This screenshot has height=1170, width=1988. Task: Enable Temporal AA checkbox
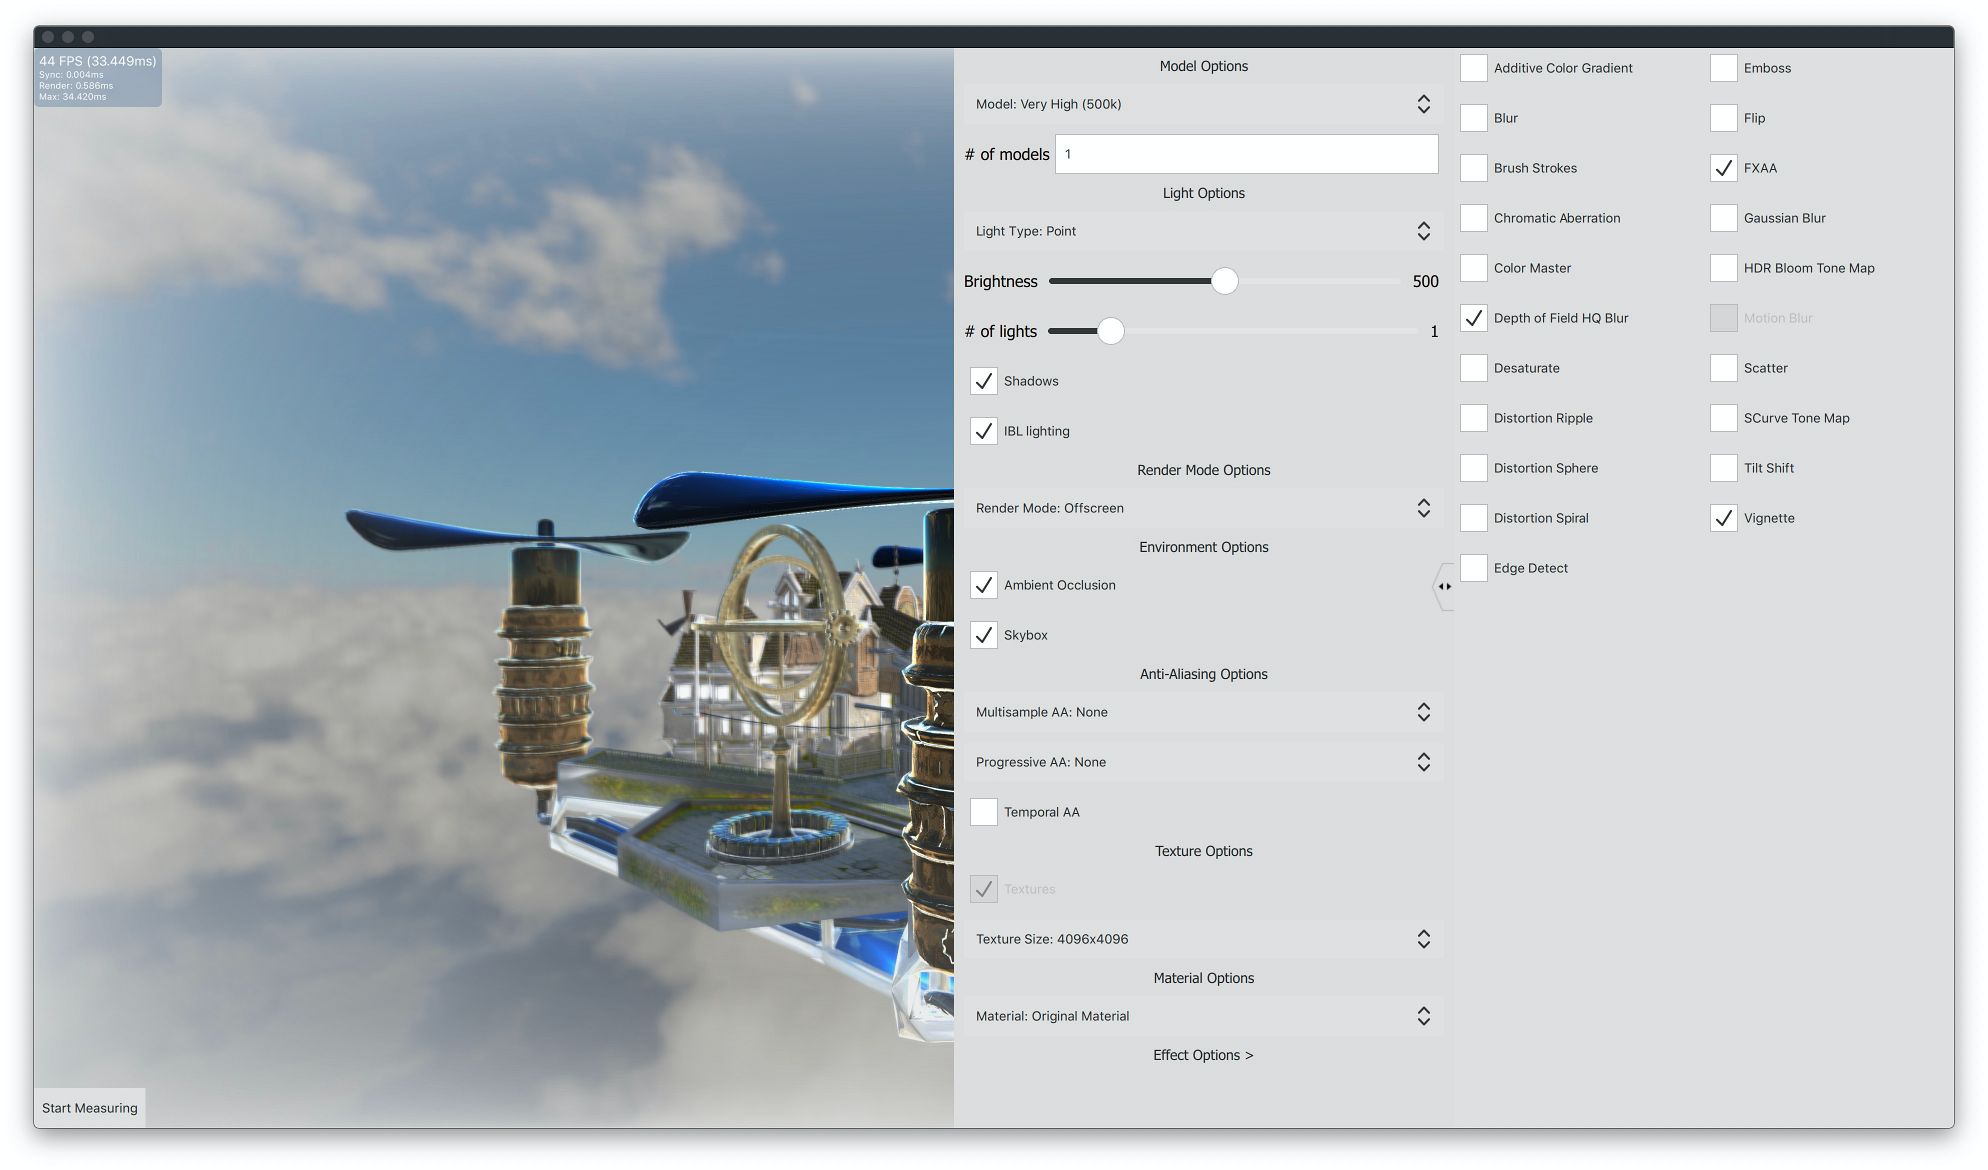pos(983,811)
